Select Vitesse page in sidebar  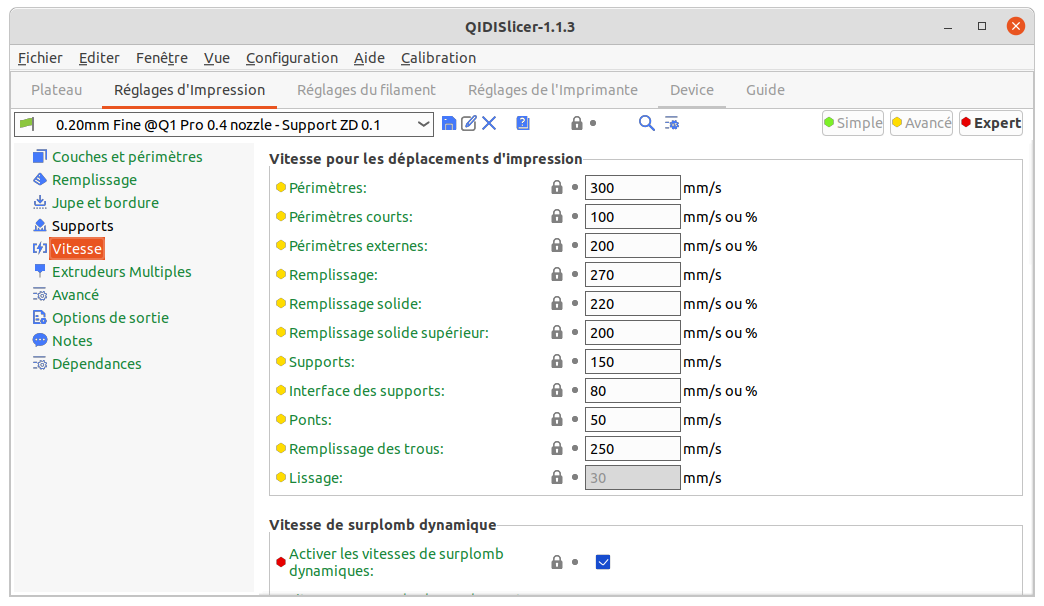coord(77,248)
